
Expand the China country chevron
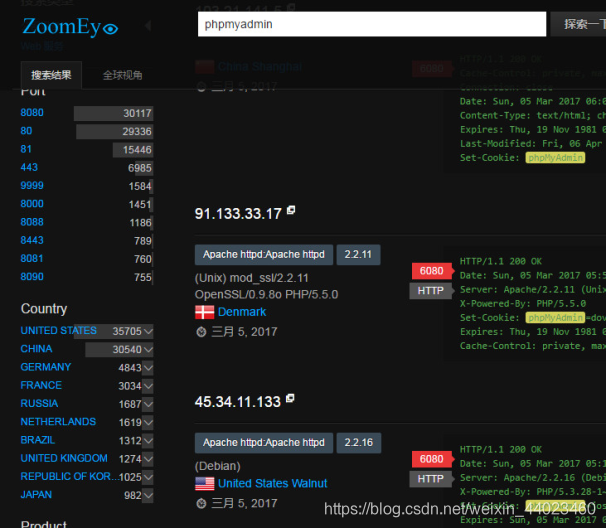pyautogui.click(x=148, y=349)
